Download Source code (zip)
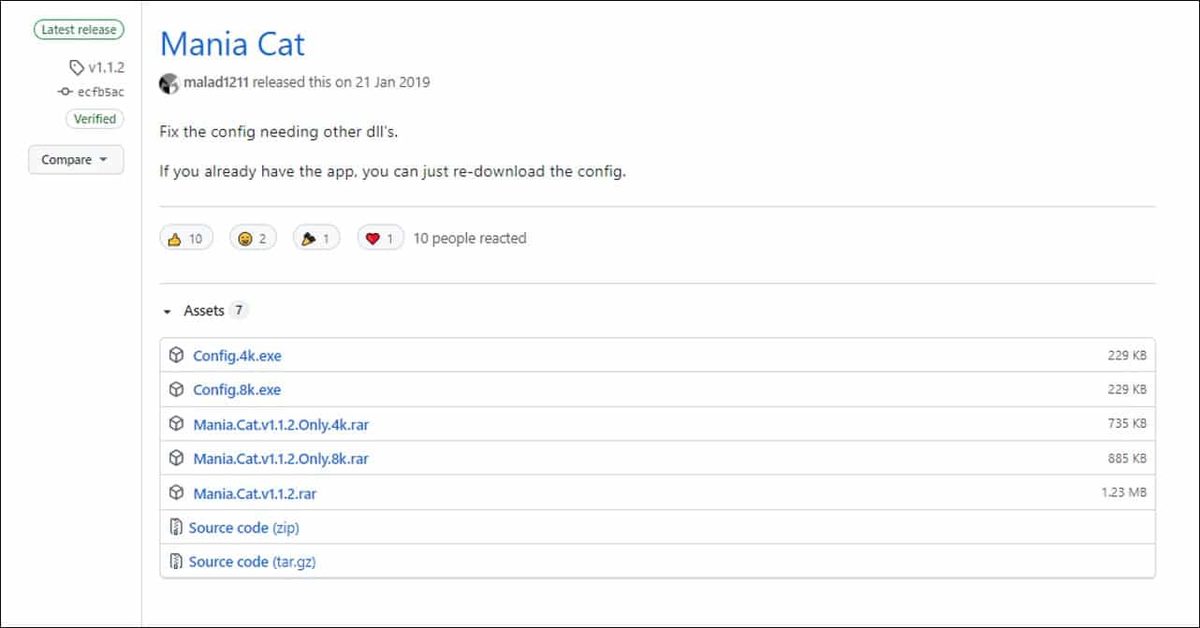The width and height of the screenshot is (1200, 628). pyautogui.click(x=244, y=528)
